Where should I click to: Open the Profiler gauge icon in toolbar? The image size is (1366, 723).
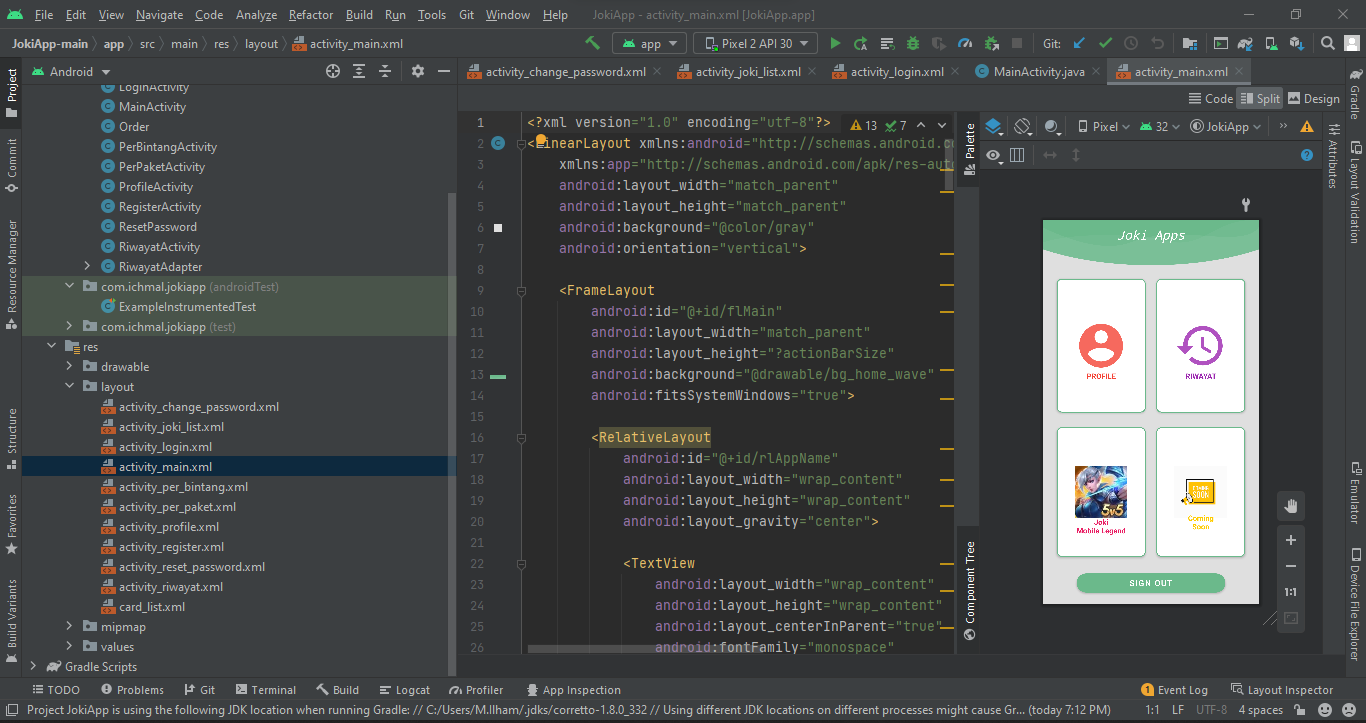965,44
